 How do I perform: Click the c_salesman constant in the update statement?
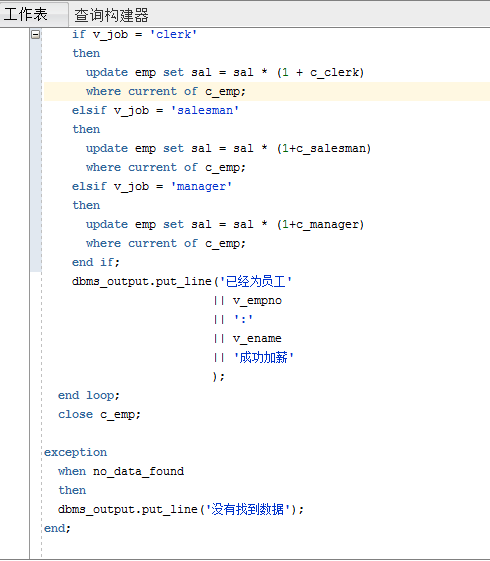338,148
